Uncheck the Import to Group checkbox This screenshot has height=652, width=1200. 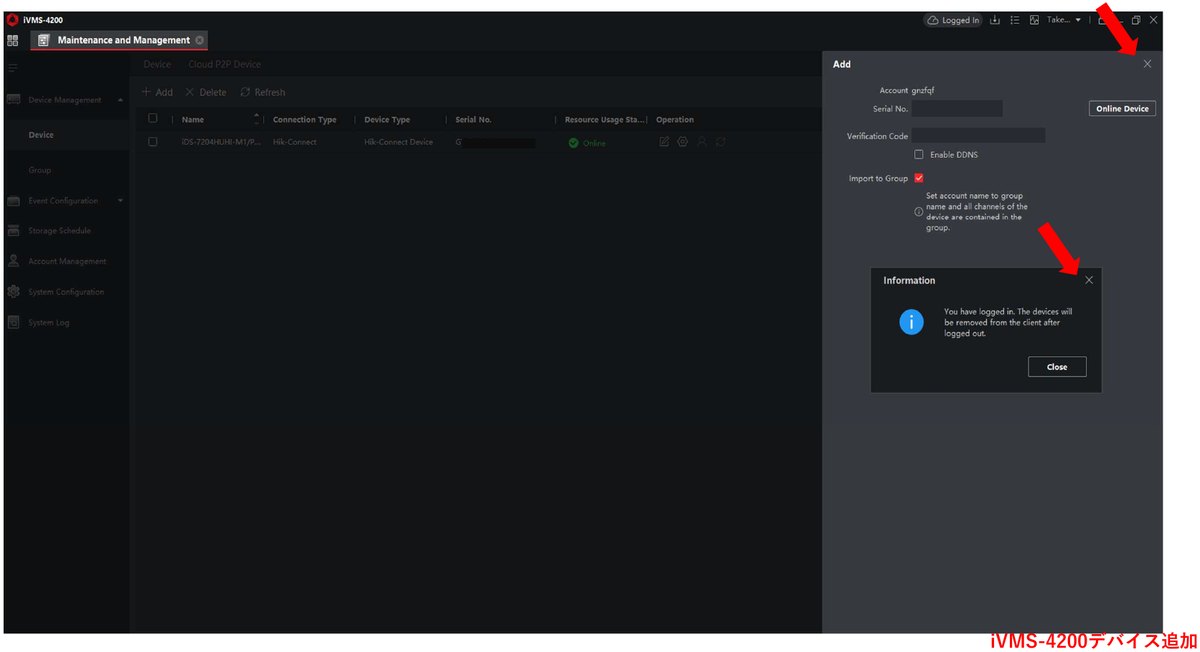[919, 178]
